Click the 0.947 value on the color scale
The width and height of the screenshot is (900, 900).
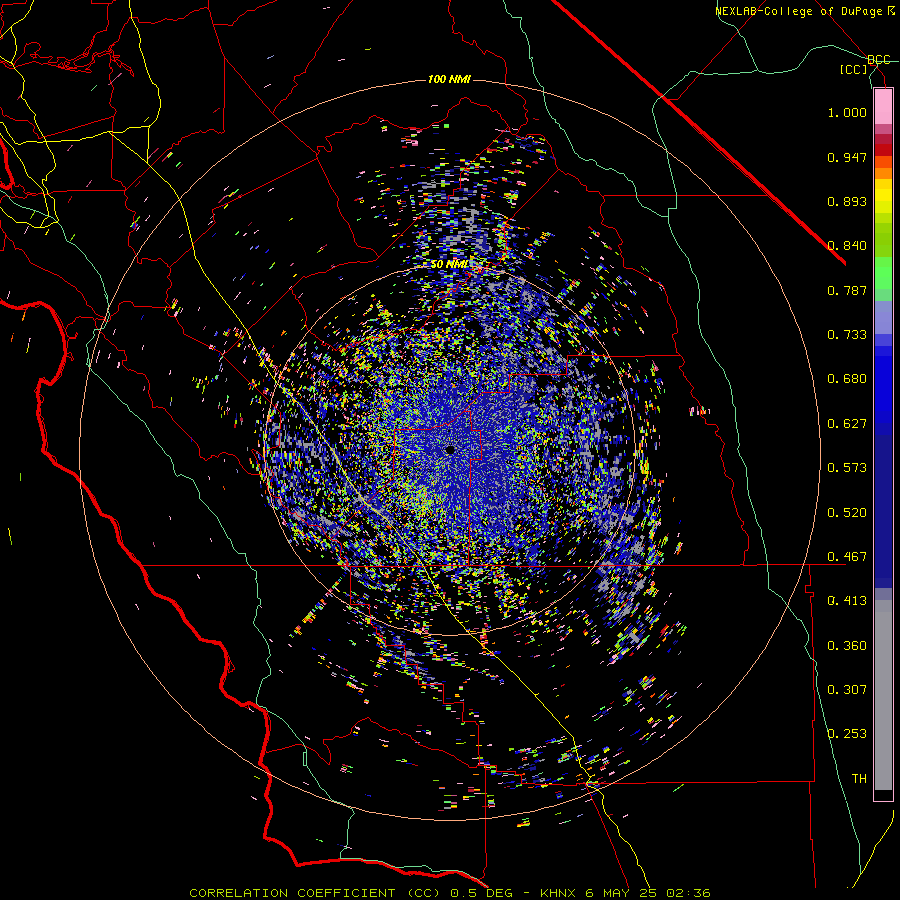point(847,157)
